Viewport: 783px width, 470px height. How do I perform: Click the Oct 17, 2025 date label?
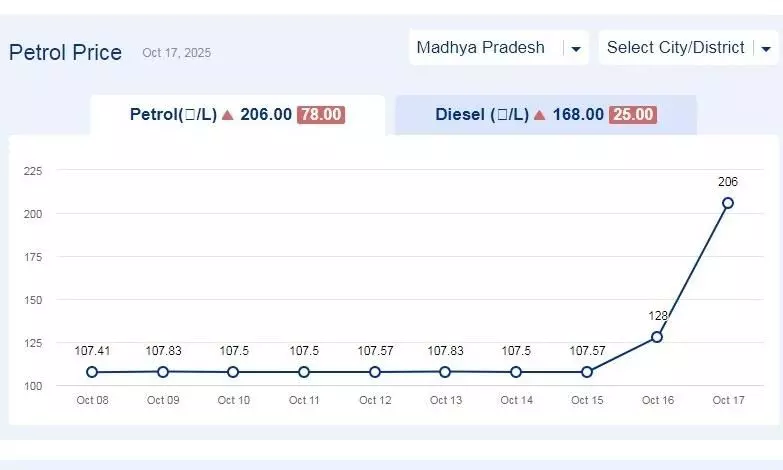coord(176,53)
